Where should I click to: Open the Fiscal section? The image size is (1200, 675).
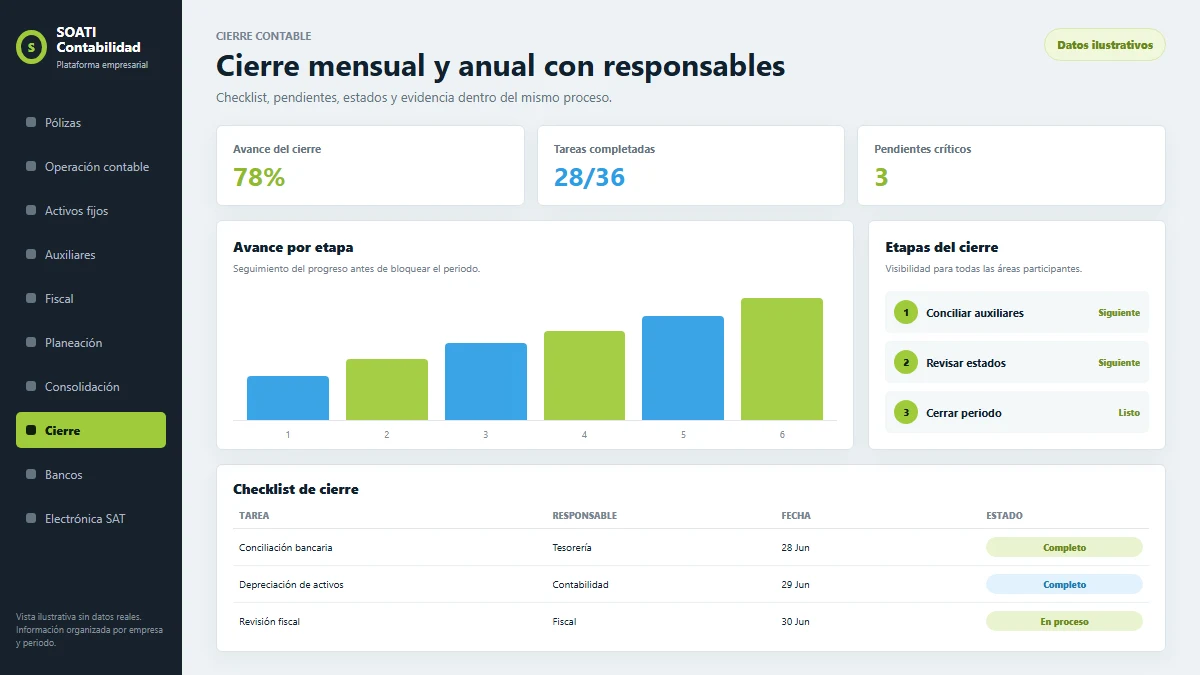point(91,299)
